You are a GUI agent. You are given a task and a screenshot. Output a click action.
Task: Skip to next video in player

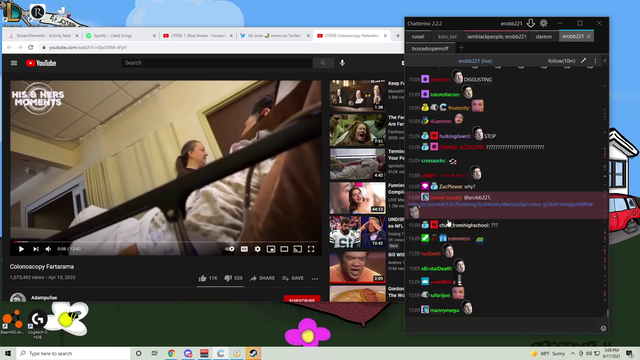pyautogui.click(x=36, y=249)
